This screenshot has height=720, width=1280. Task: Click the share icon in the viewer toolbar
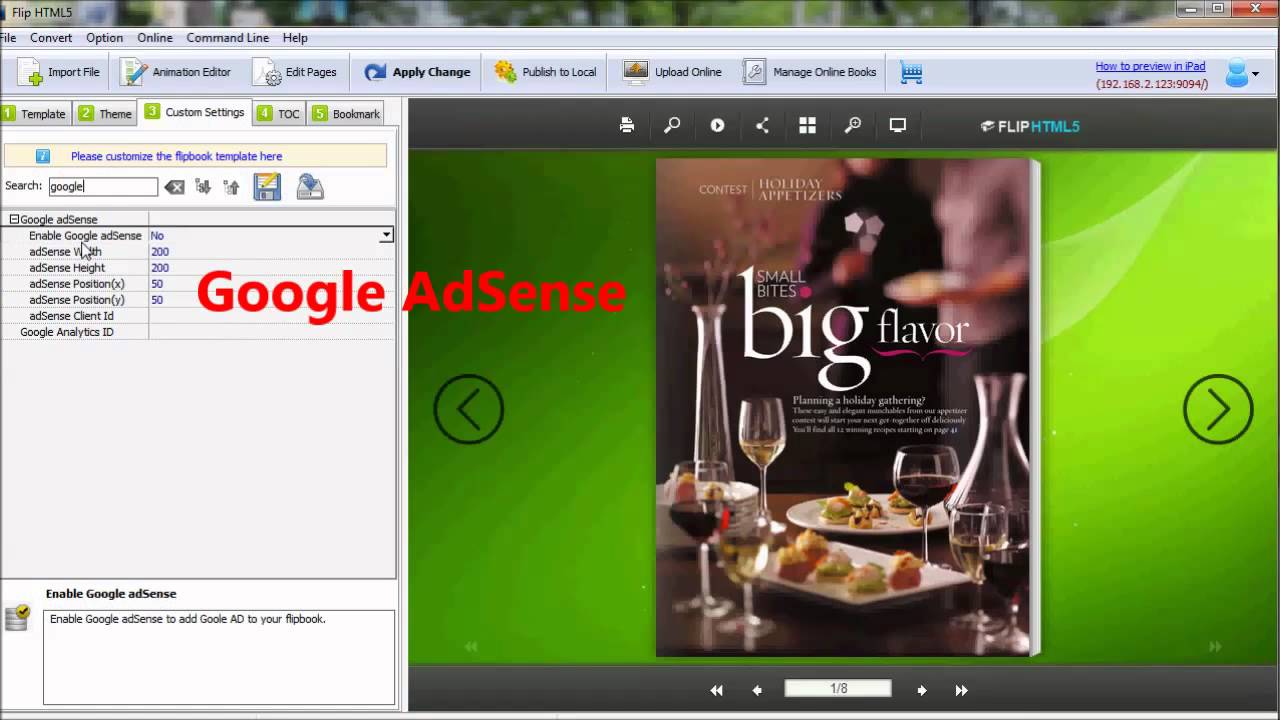tap(762, 125)
